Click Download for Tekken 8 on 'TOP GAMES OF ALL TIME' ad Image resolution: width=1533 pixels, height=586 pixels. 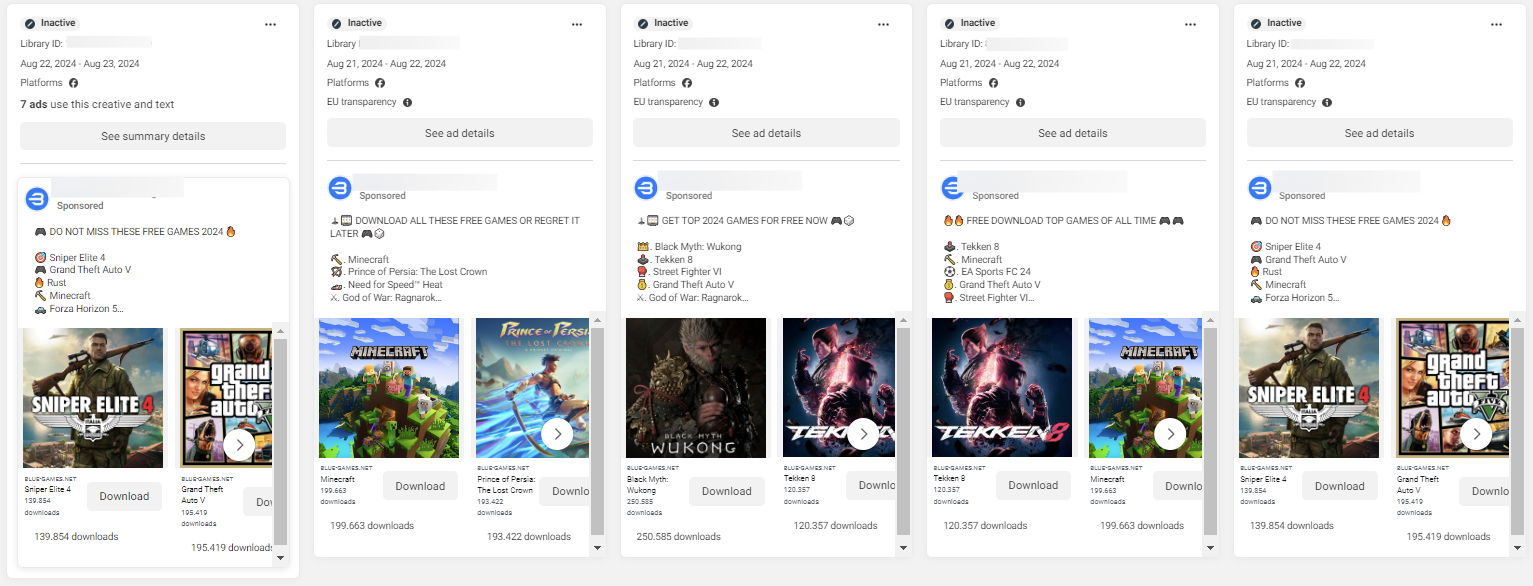(x=1033, y=485)
